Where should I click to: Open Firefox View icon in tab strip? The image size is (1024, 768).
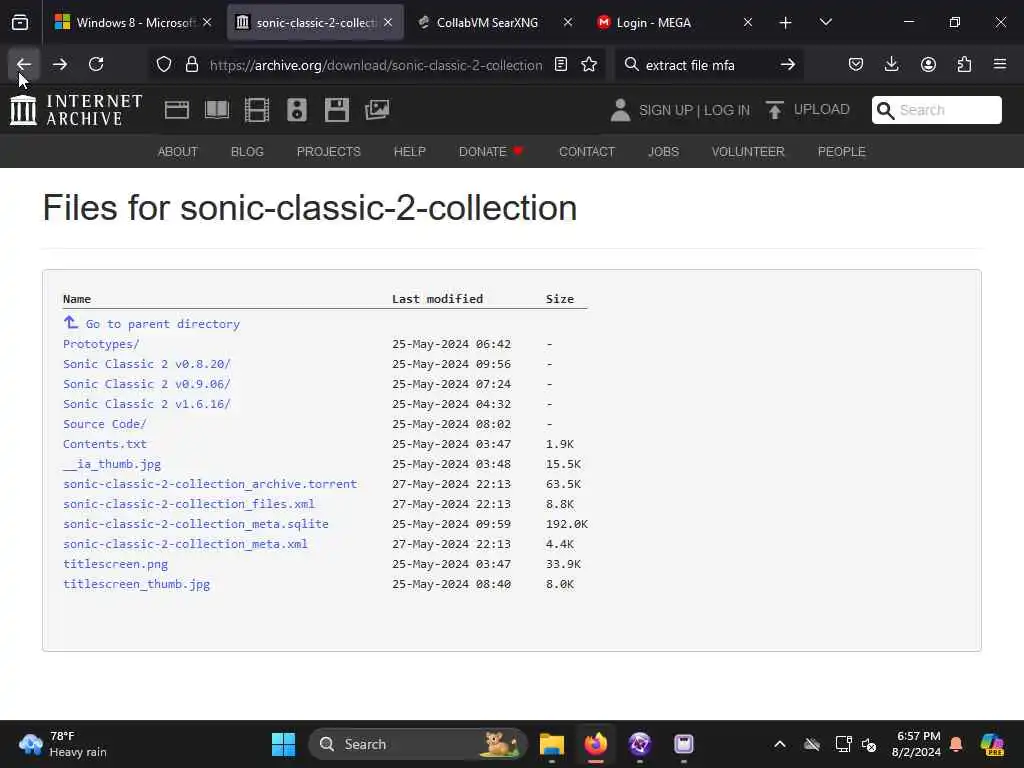(x=20, y=22)
